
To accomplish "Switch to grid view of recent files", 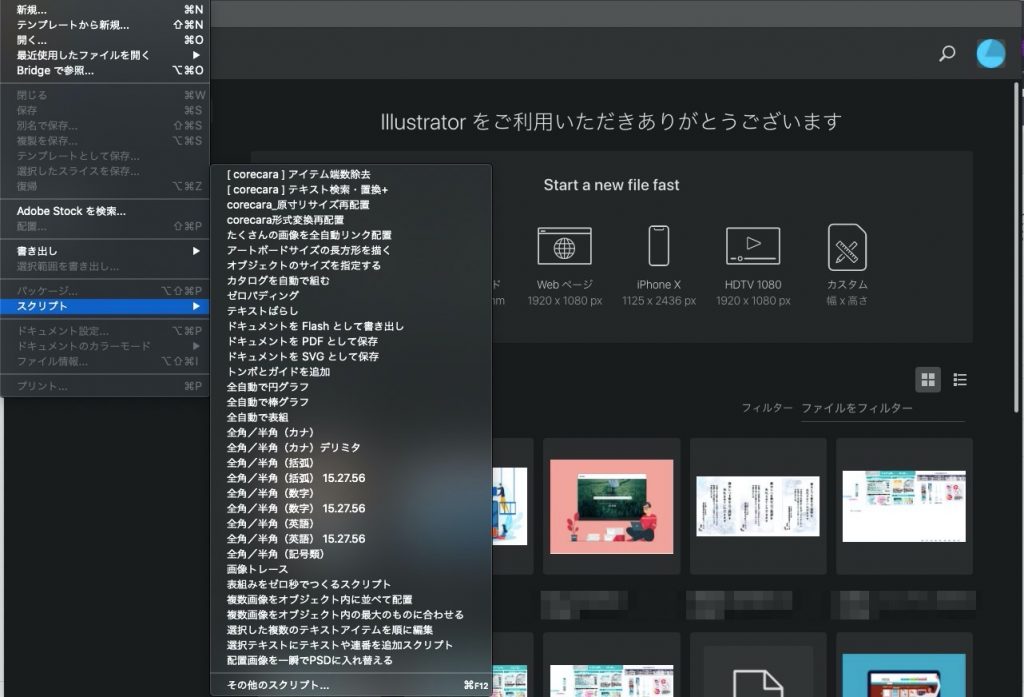I will tap(928, 380).
